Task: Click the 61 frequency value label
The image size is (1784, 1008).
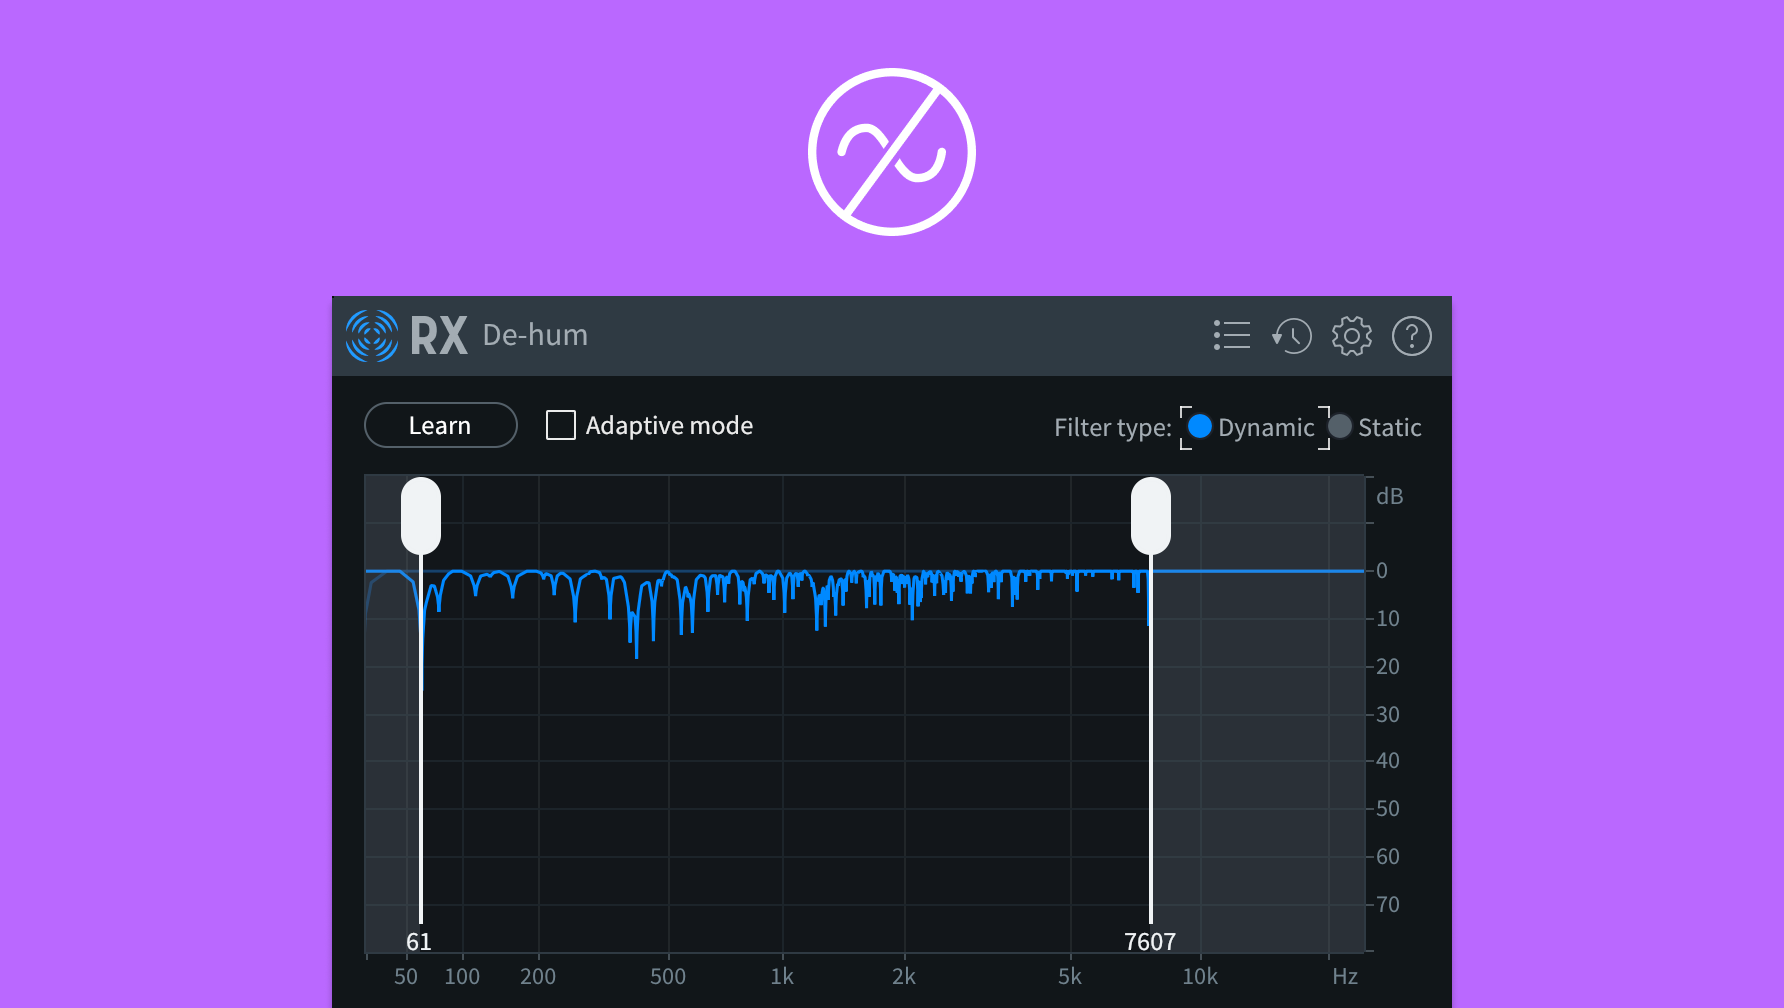Action: tap(419, 942)
